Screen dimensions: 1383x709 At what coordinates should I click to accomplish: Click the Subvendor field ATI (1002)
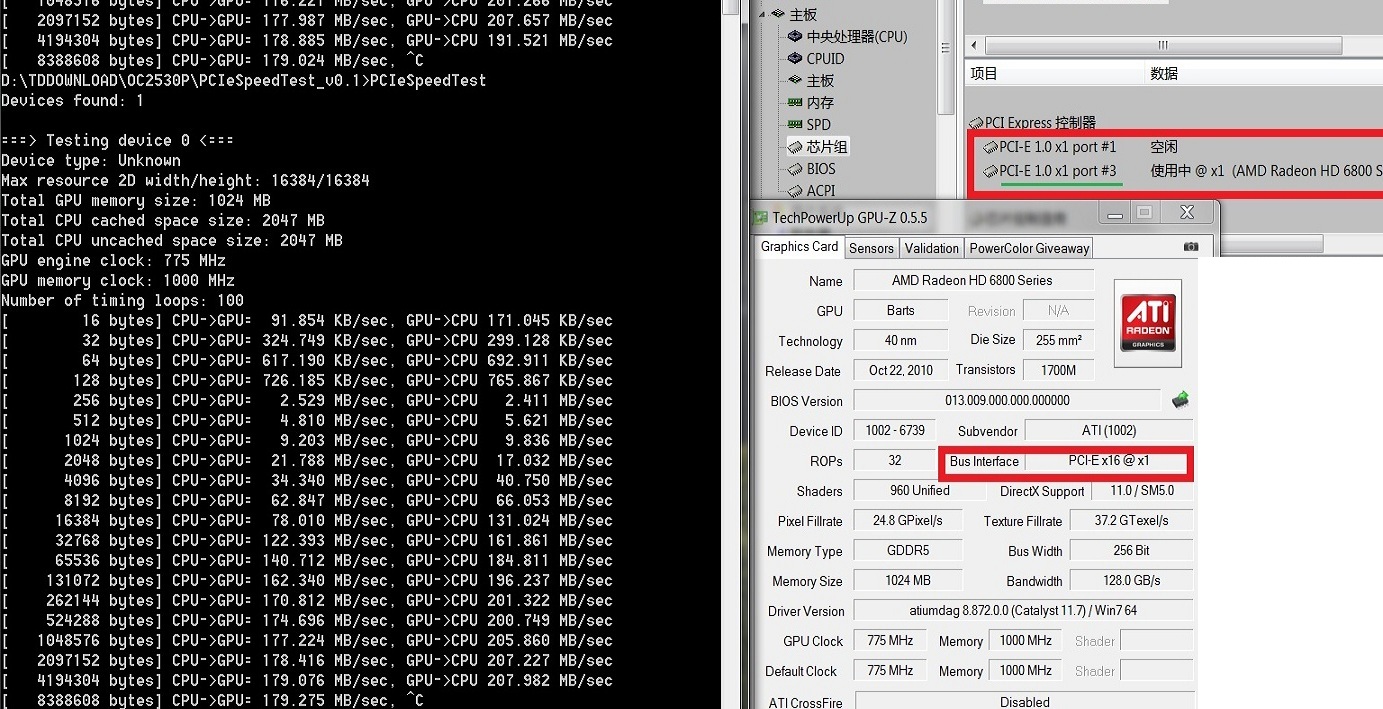pyautogui.click(x=1109, y=430)
